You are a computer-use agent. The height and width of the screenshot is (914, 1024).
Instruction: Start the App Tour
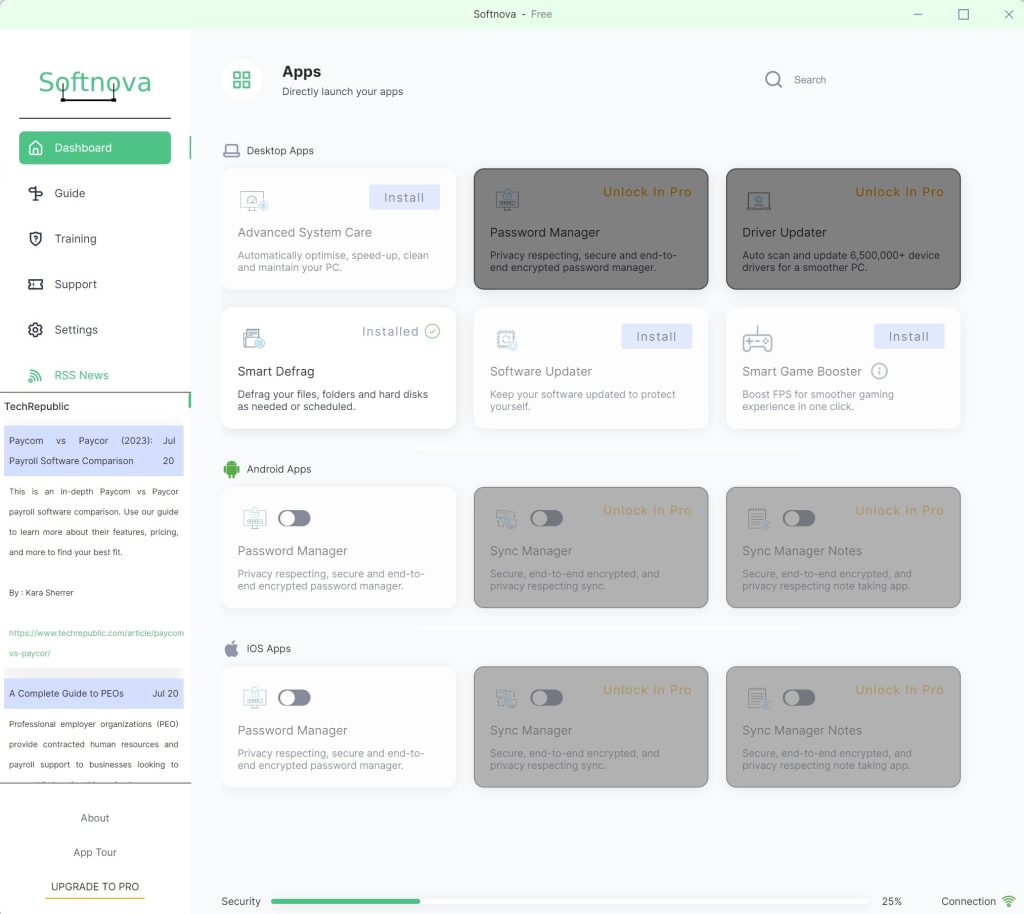[95, 853]
